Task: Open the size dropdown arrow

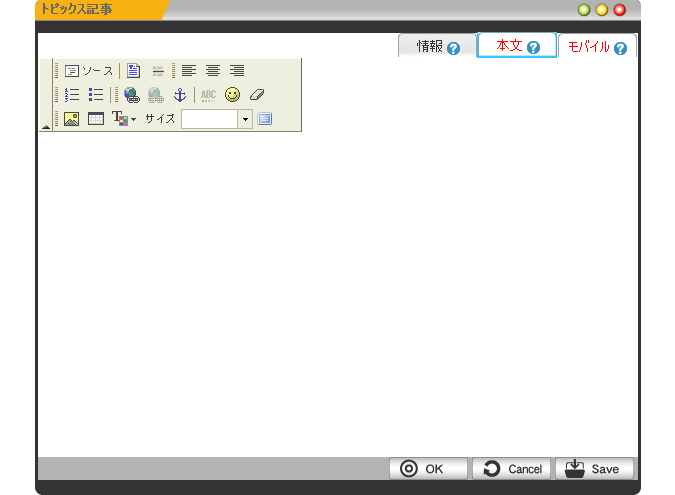Action: 245,119
